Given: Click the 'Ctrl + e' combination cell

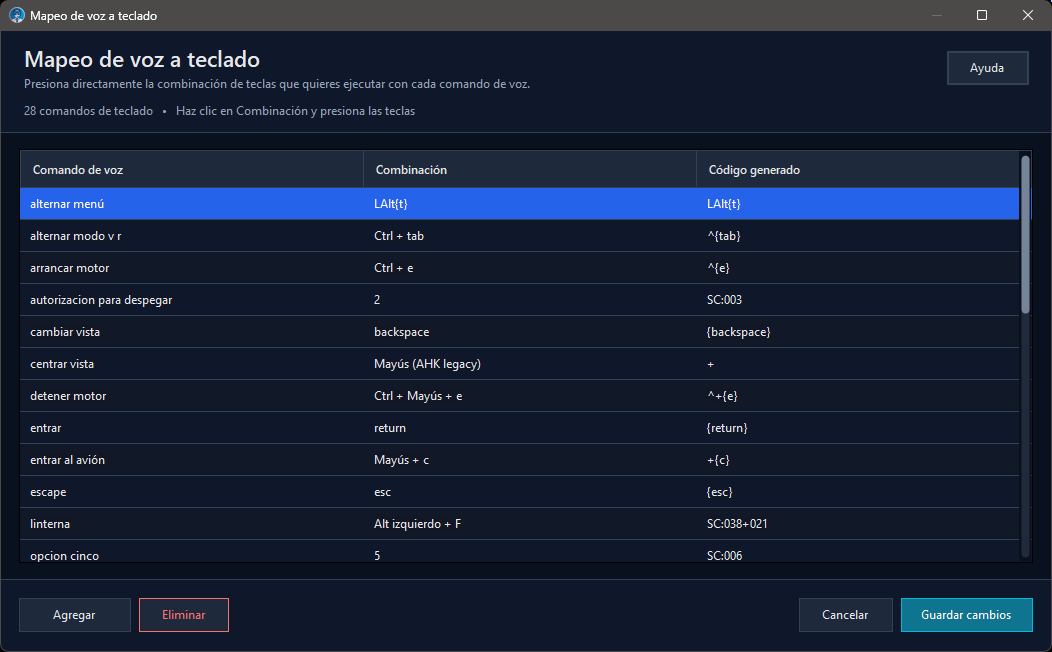Looking at the screenshot, I should pyautogui.click(x=530, y=268).
